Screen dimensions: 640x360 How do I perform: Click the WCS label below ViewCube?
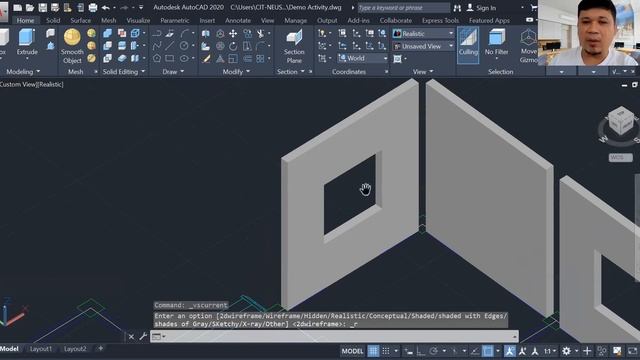[620, 158]
